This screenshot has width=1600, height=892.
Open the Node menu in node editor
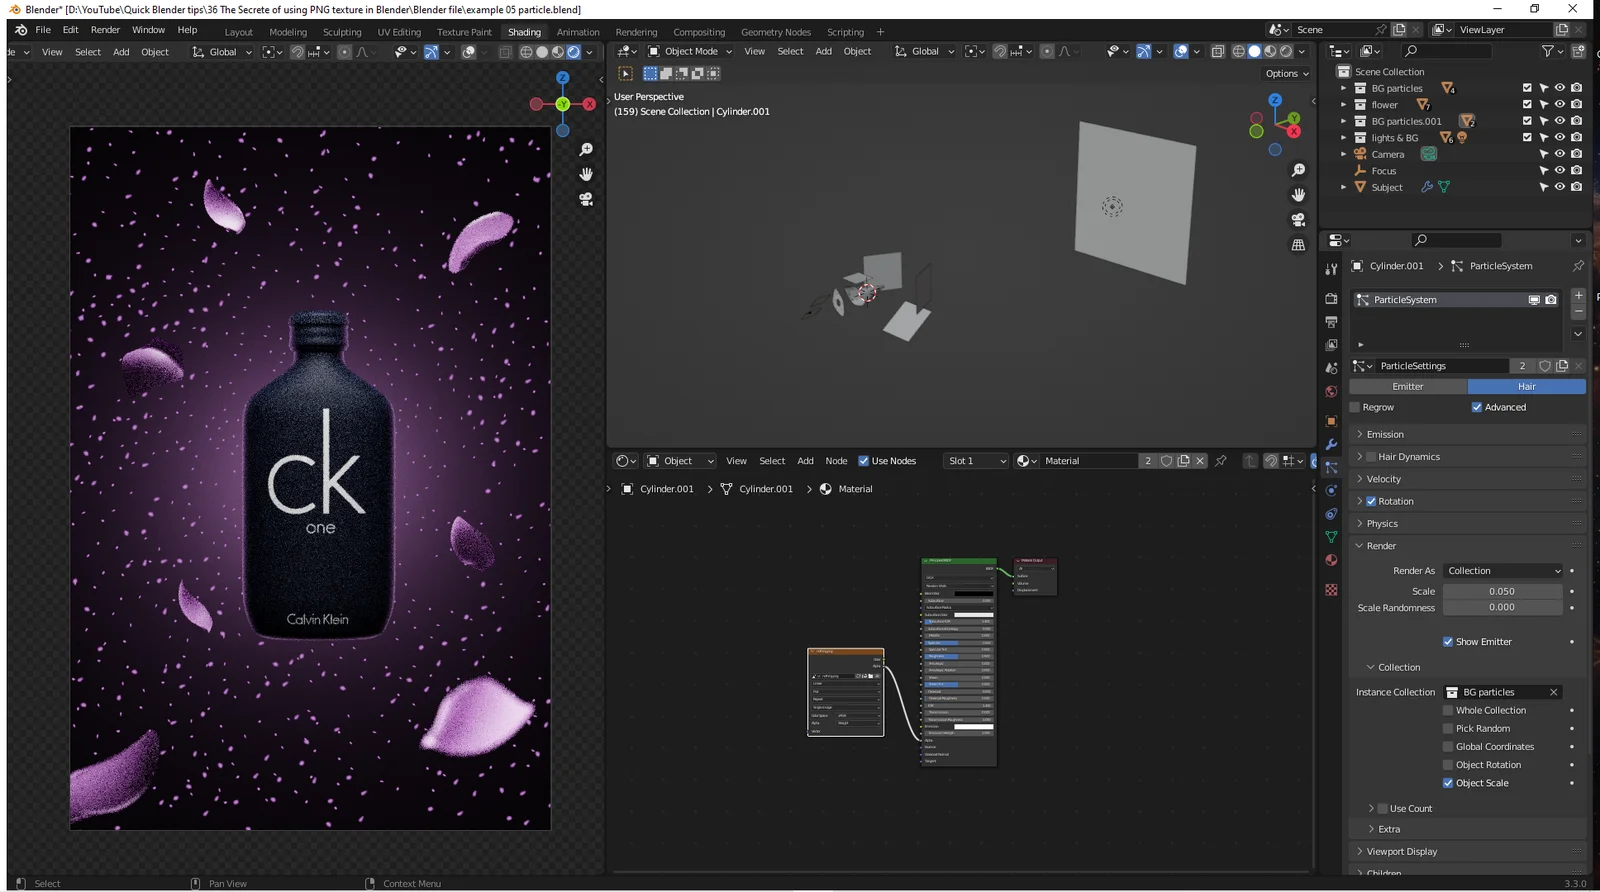click(x=836, y=461)
